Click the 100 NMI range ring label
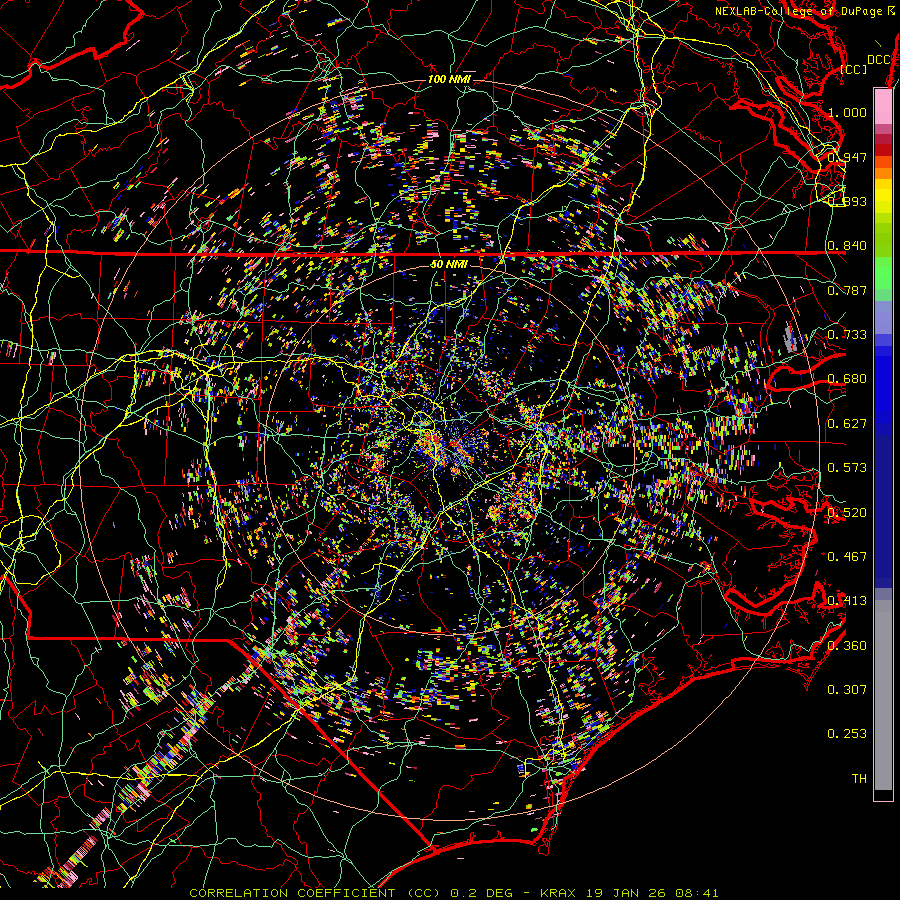The width and height of the screenshot is (900, 900). pyautogui.click(x=448, y=79)
